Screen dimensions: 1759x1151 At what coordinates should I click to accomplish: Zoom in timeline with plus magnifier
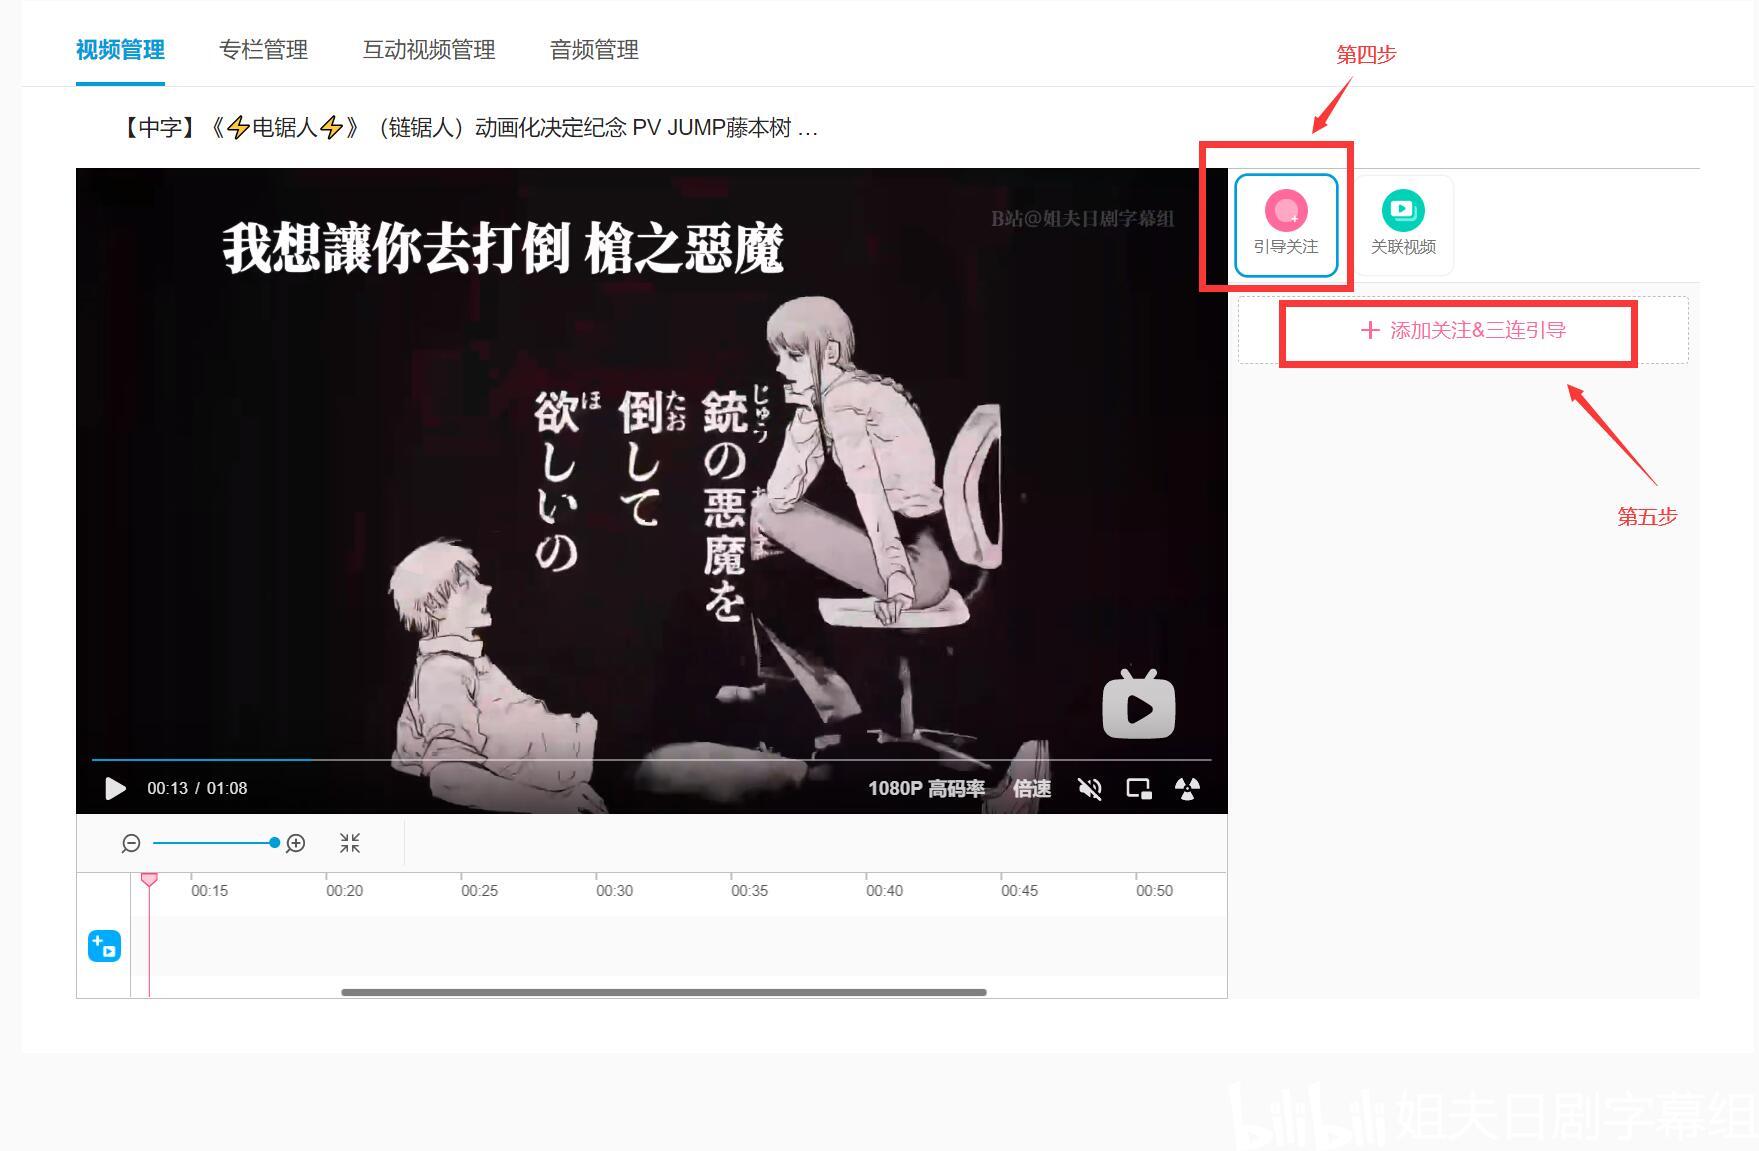coord(296,844)
